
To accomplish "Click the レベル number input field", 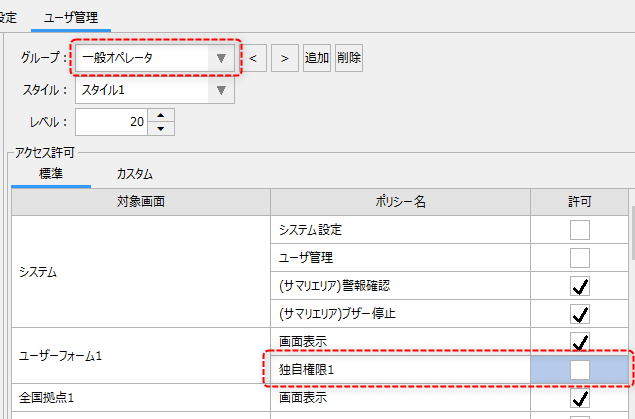I will (110, 122).
